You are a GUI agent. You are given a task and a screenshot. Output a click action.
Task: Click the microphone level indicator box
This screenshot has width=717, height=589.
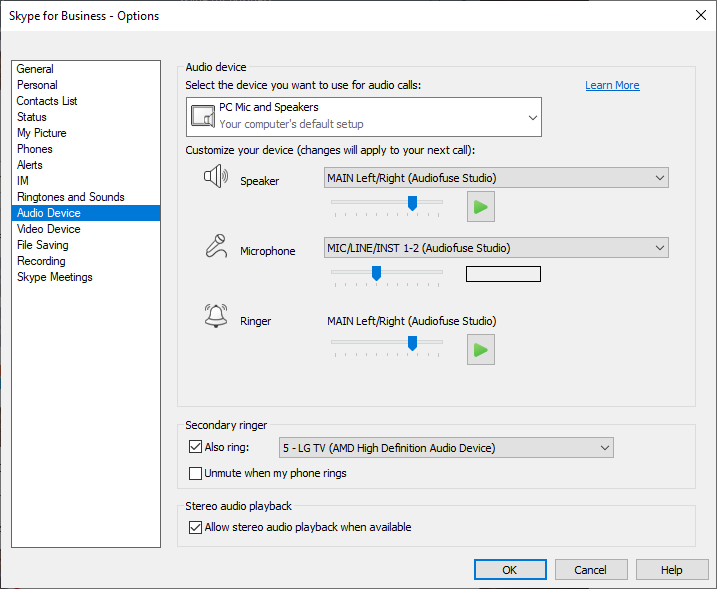coord(503,274)
